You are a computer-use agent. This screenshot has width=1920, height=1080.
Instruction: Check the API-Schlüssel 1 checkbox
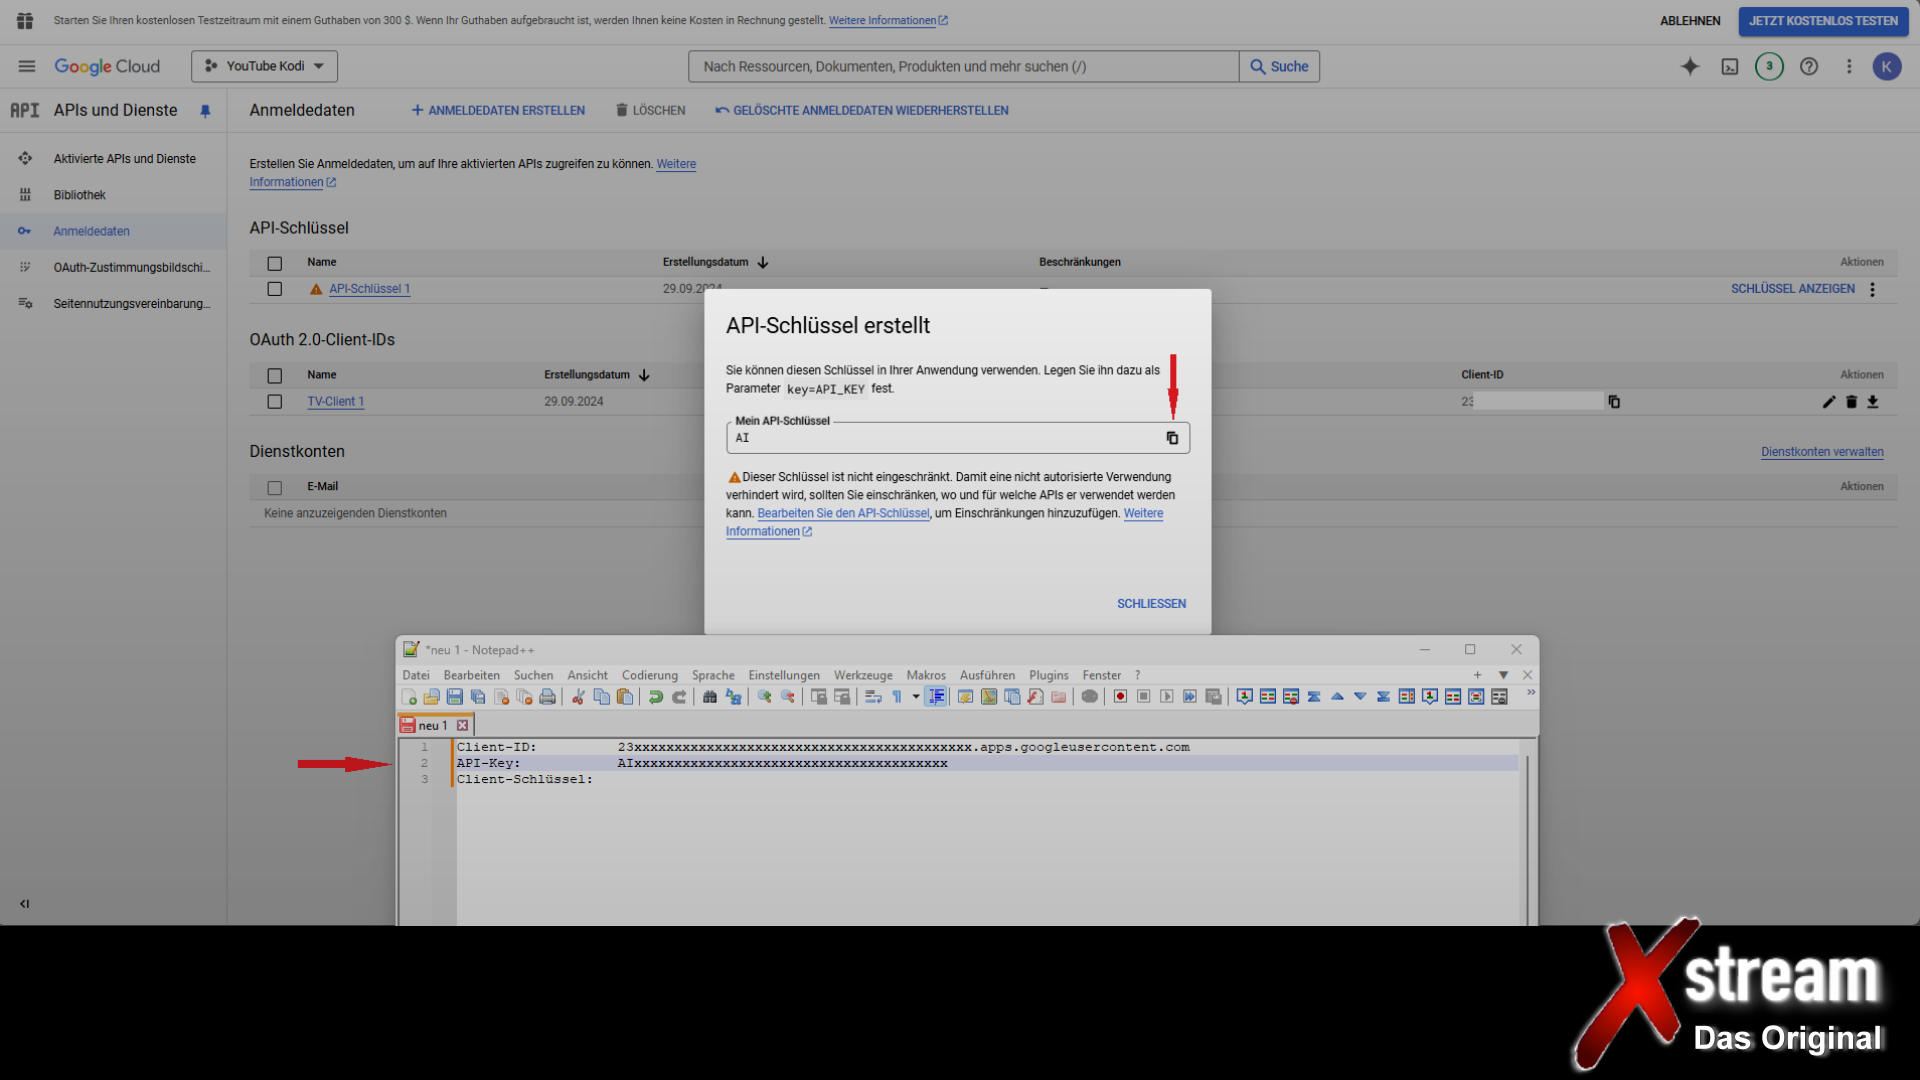275,289
